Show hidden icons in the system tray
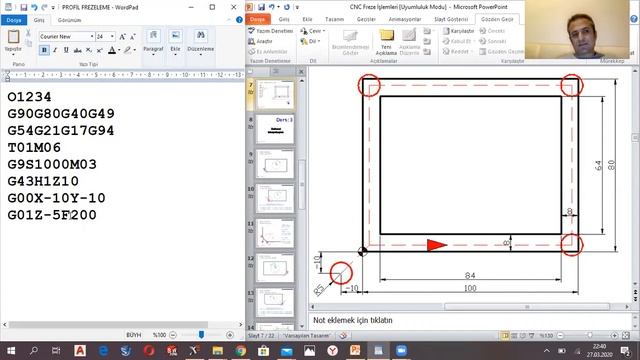This screenshot has width=640, height=360. (547, 351)
